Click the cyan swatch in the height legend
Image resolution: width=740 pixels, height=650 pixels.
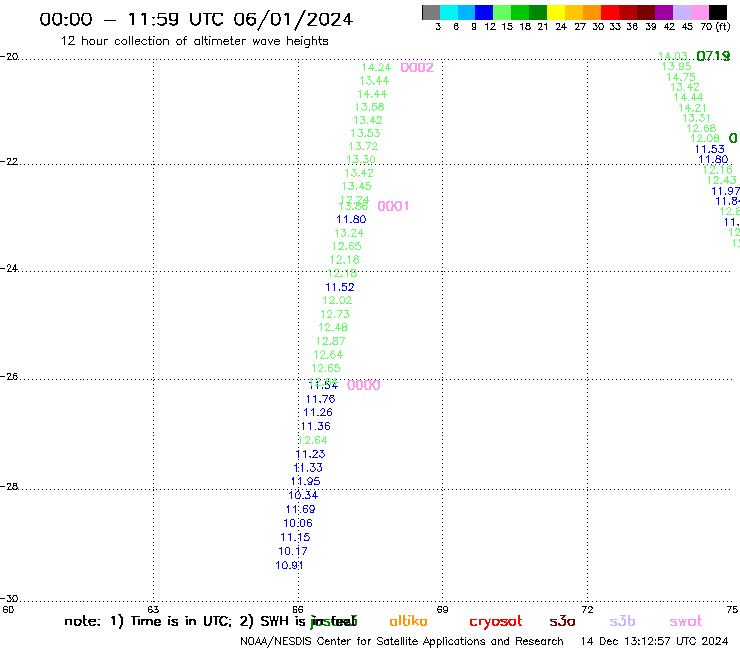coord(449,12)
